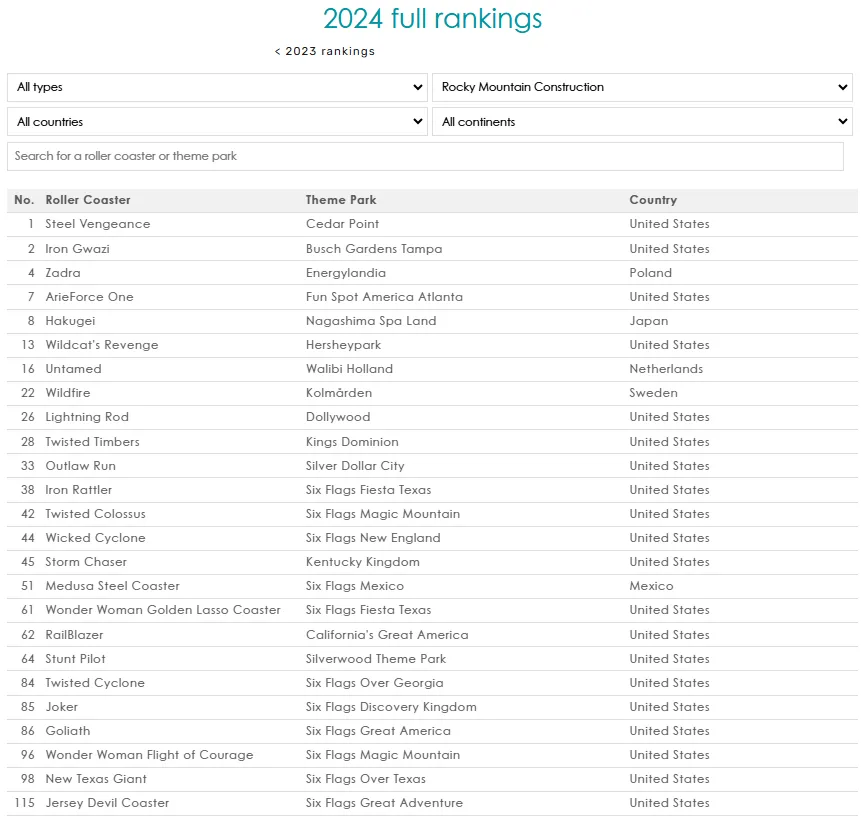Expand the "All countries" dropdown
The height and width of the screenshot is (820, 865).
[215, 121]
